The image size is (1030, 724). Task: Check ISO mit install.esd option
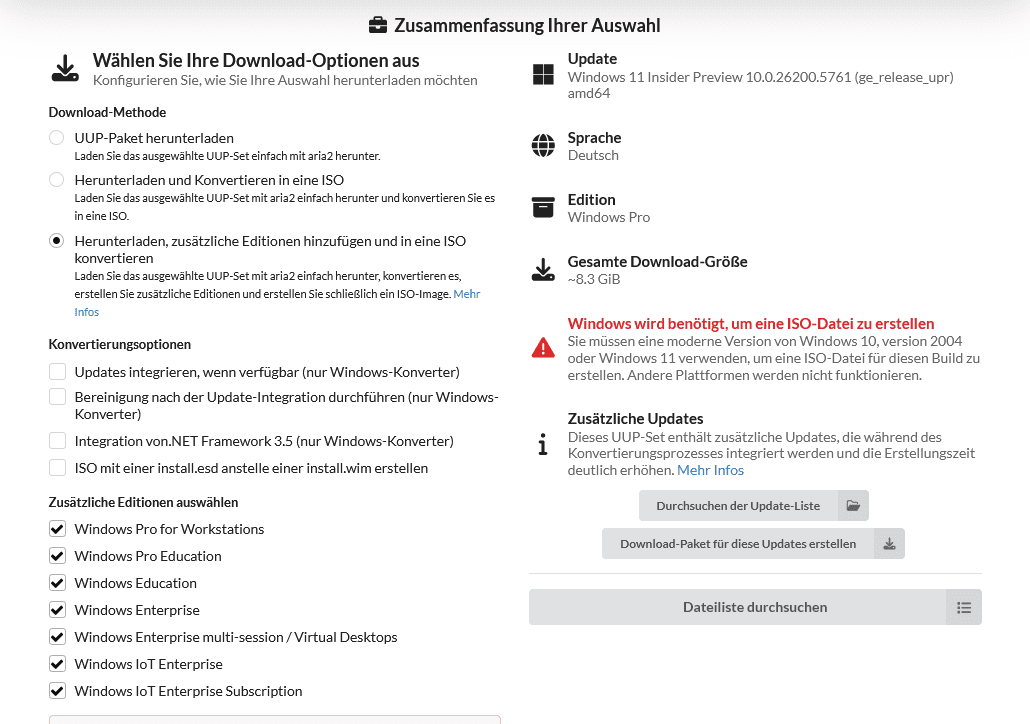(58, 468)
